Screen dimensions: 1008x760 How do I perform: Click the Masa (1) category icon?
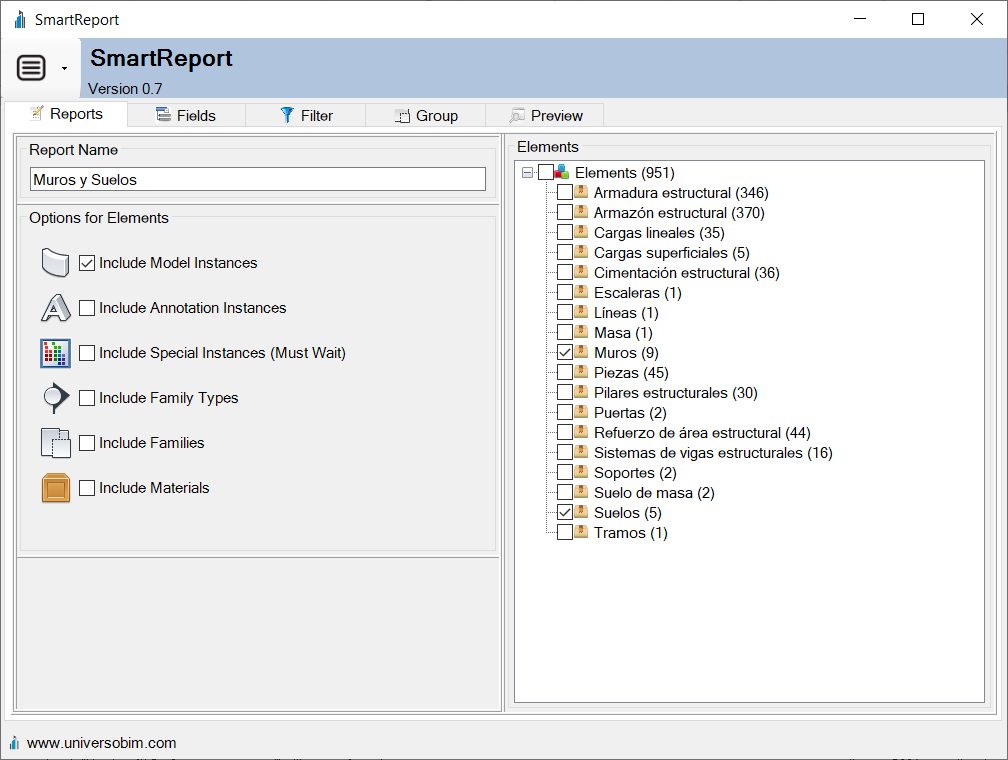click(581, 332)
